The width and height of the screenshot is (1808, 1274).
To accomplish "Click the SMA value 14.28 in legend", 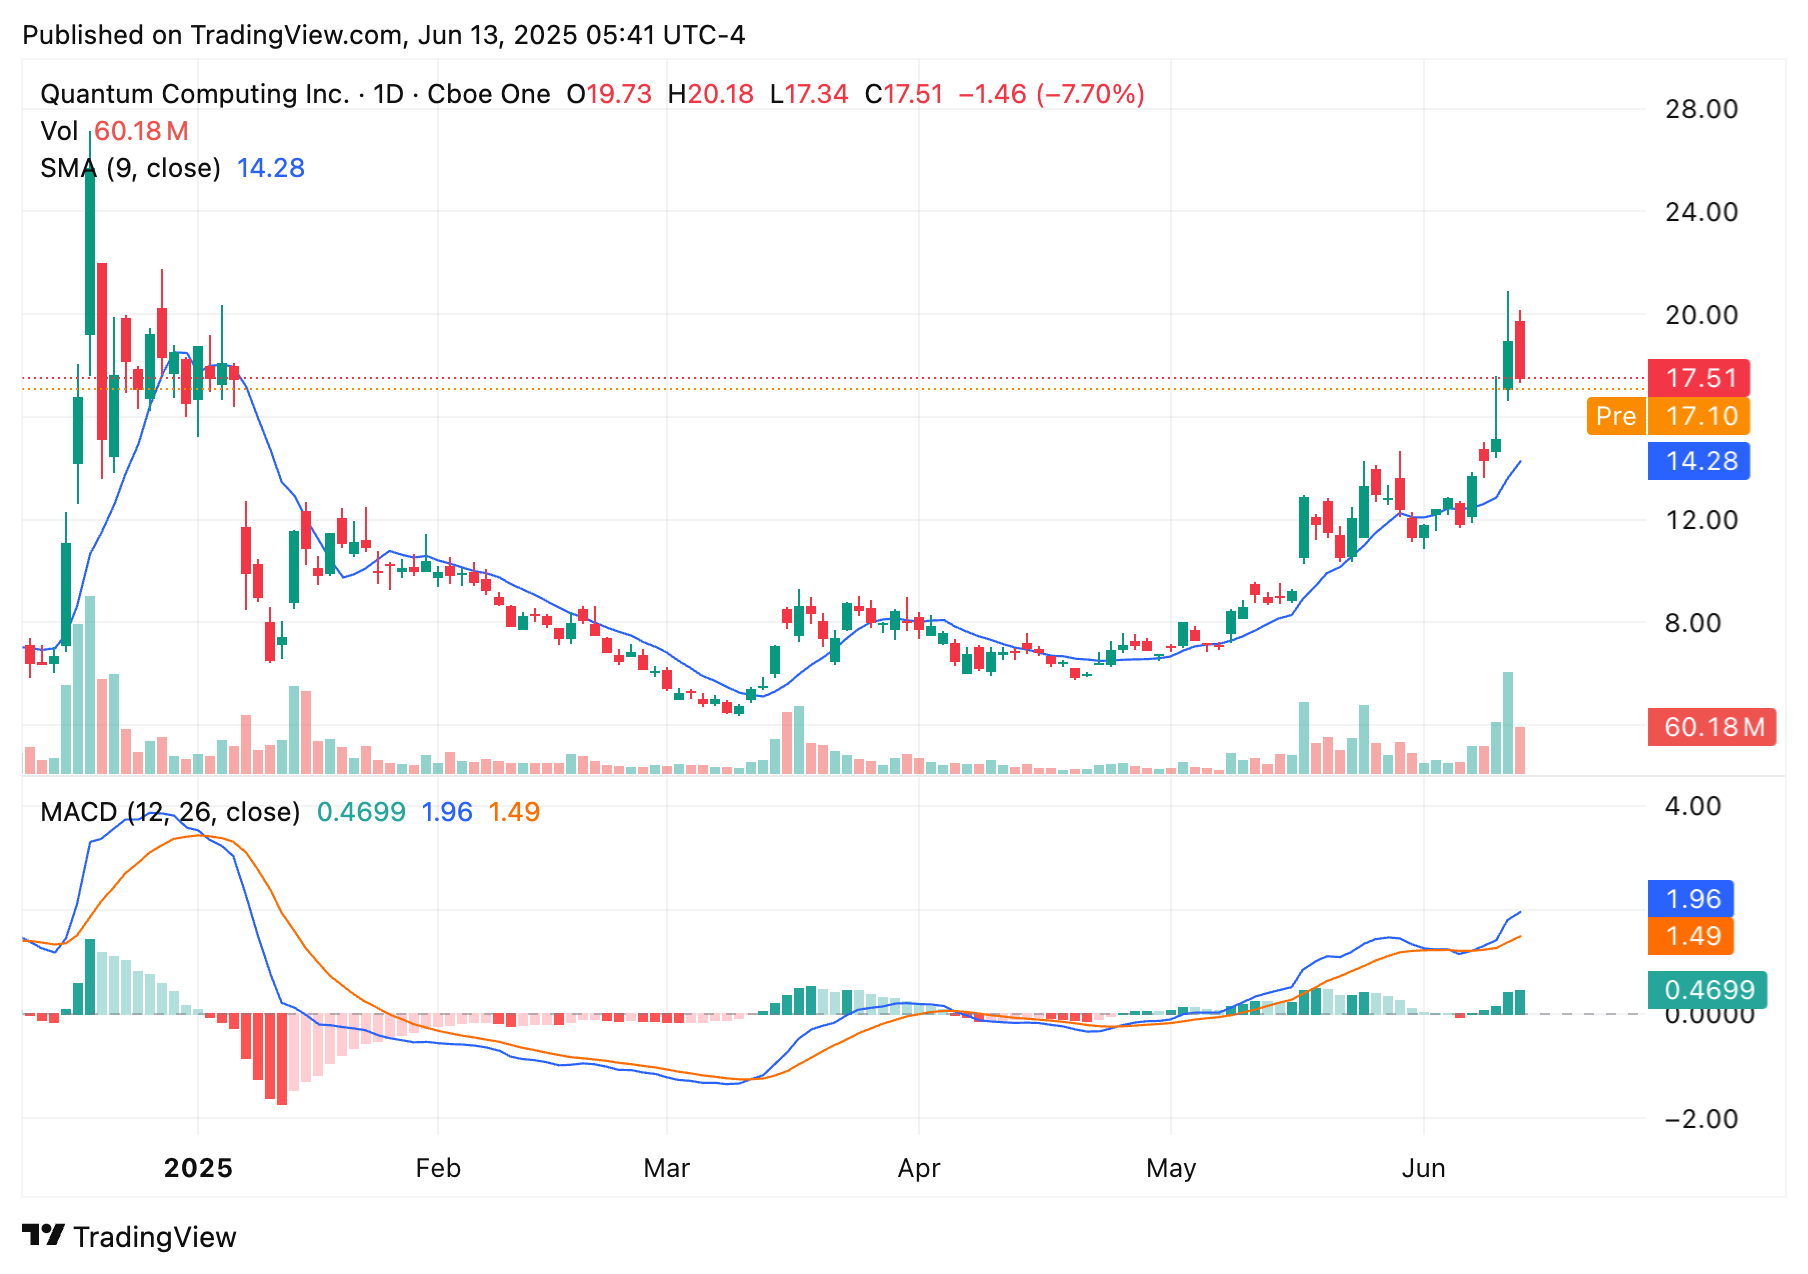I will pos(271,168).
